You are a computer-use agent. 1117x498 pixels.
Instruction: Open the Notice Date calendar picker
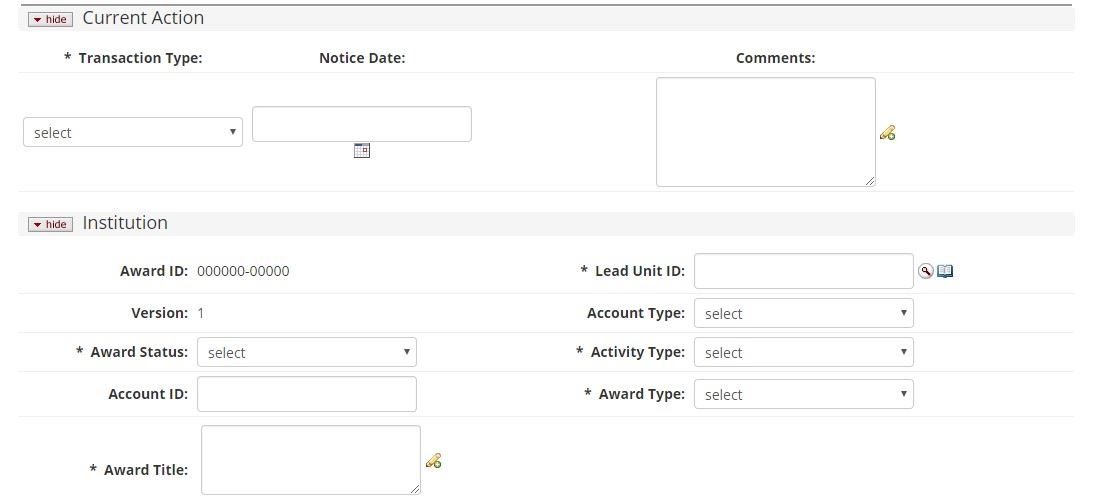pyautogui.click(x=362, y=151)
